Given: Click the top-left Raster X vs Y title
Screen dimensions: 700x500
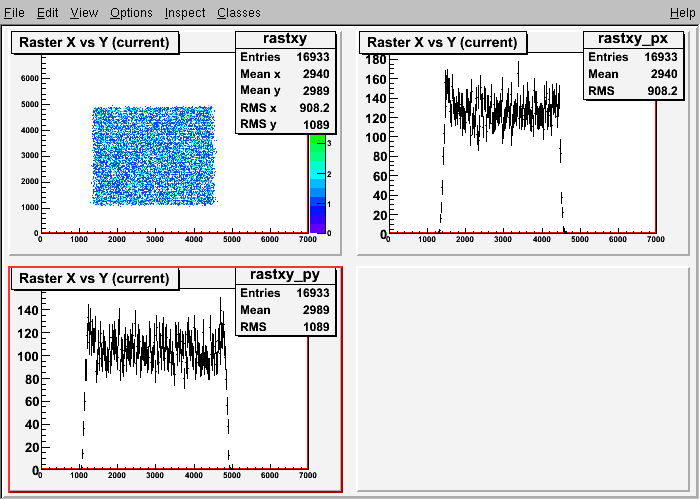Looking at the screenshot, I should [95, 42].
